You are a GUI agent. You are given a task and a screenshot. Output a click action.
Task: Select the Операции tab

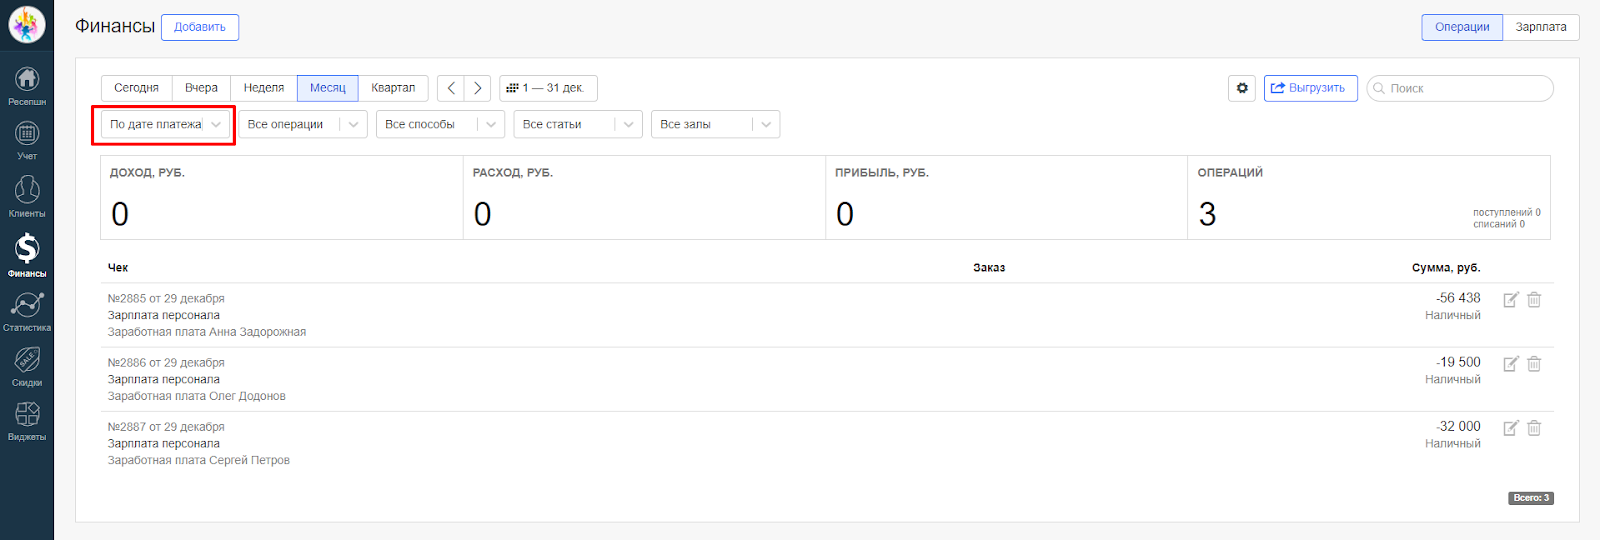(x=1461, y=27)
